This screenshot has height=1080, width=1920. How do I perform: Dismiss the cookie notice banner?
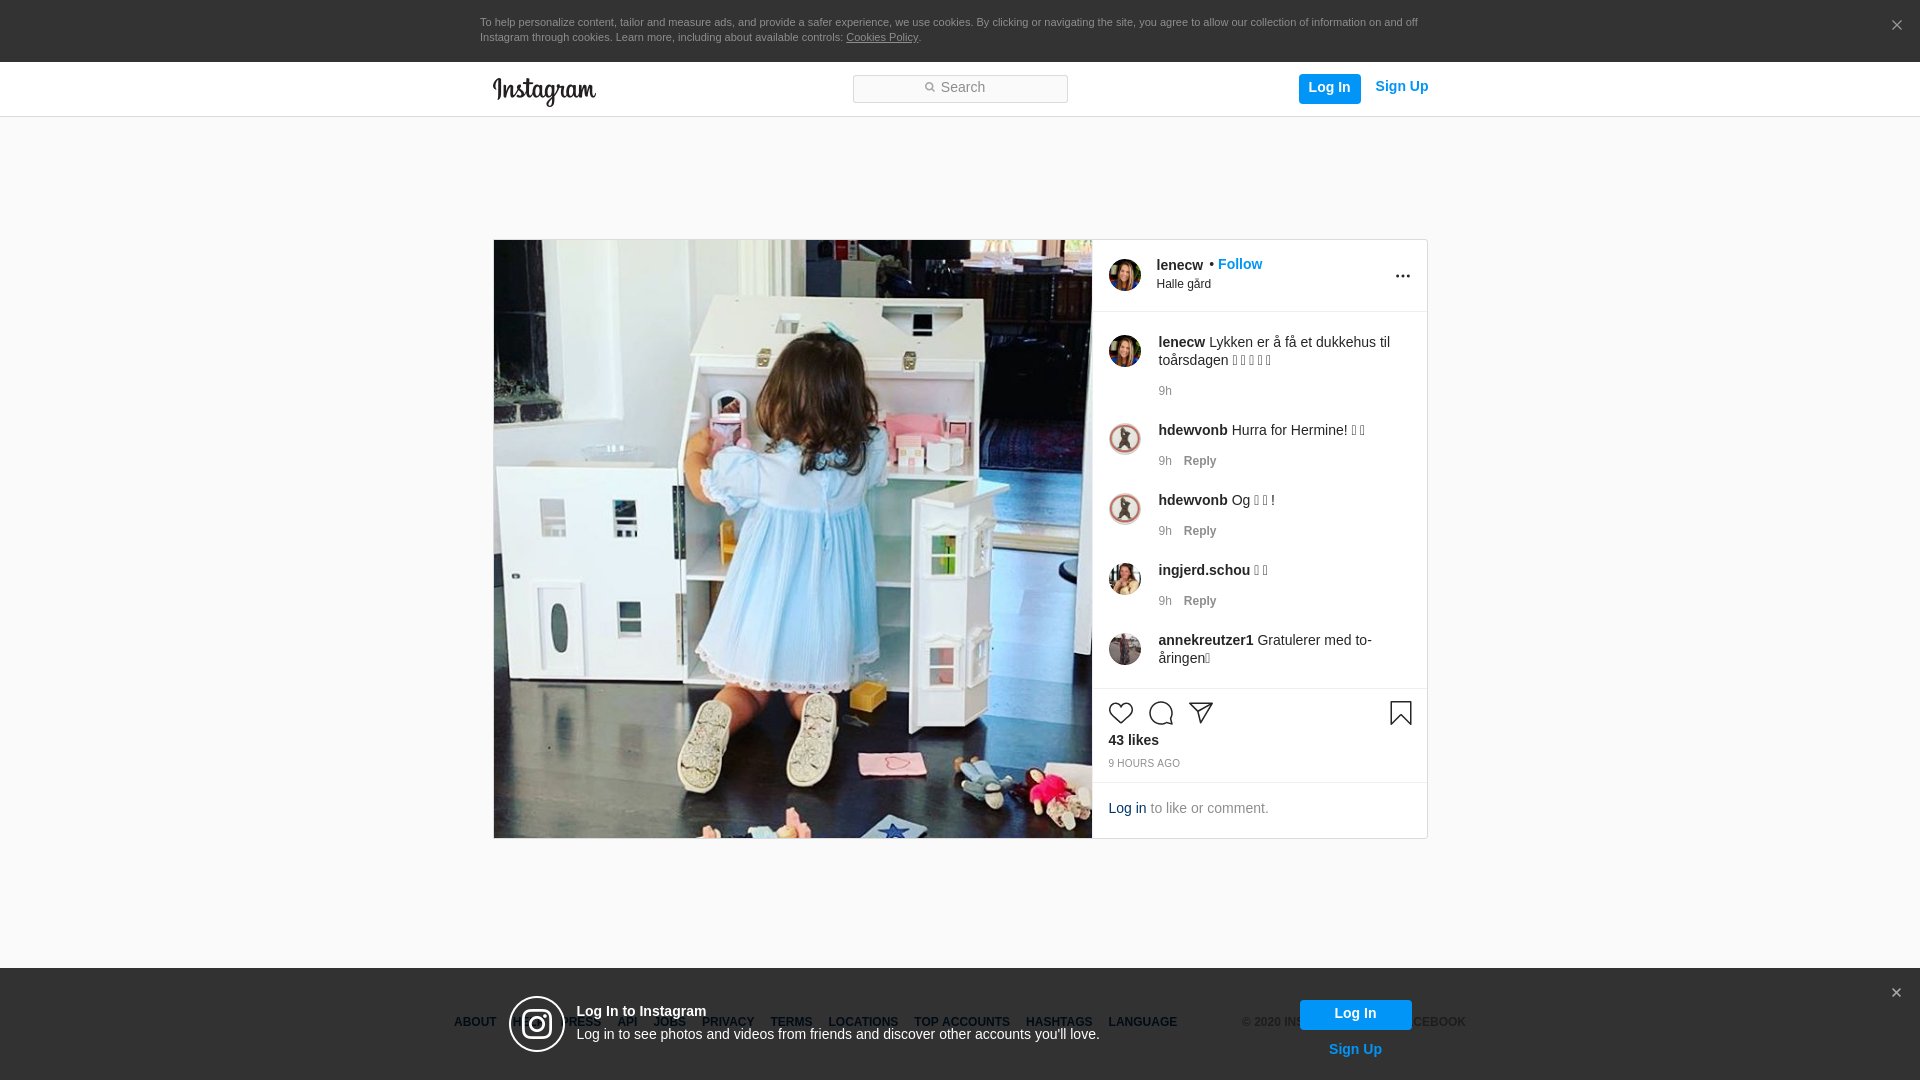[x=1896, y=26]
